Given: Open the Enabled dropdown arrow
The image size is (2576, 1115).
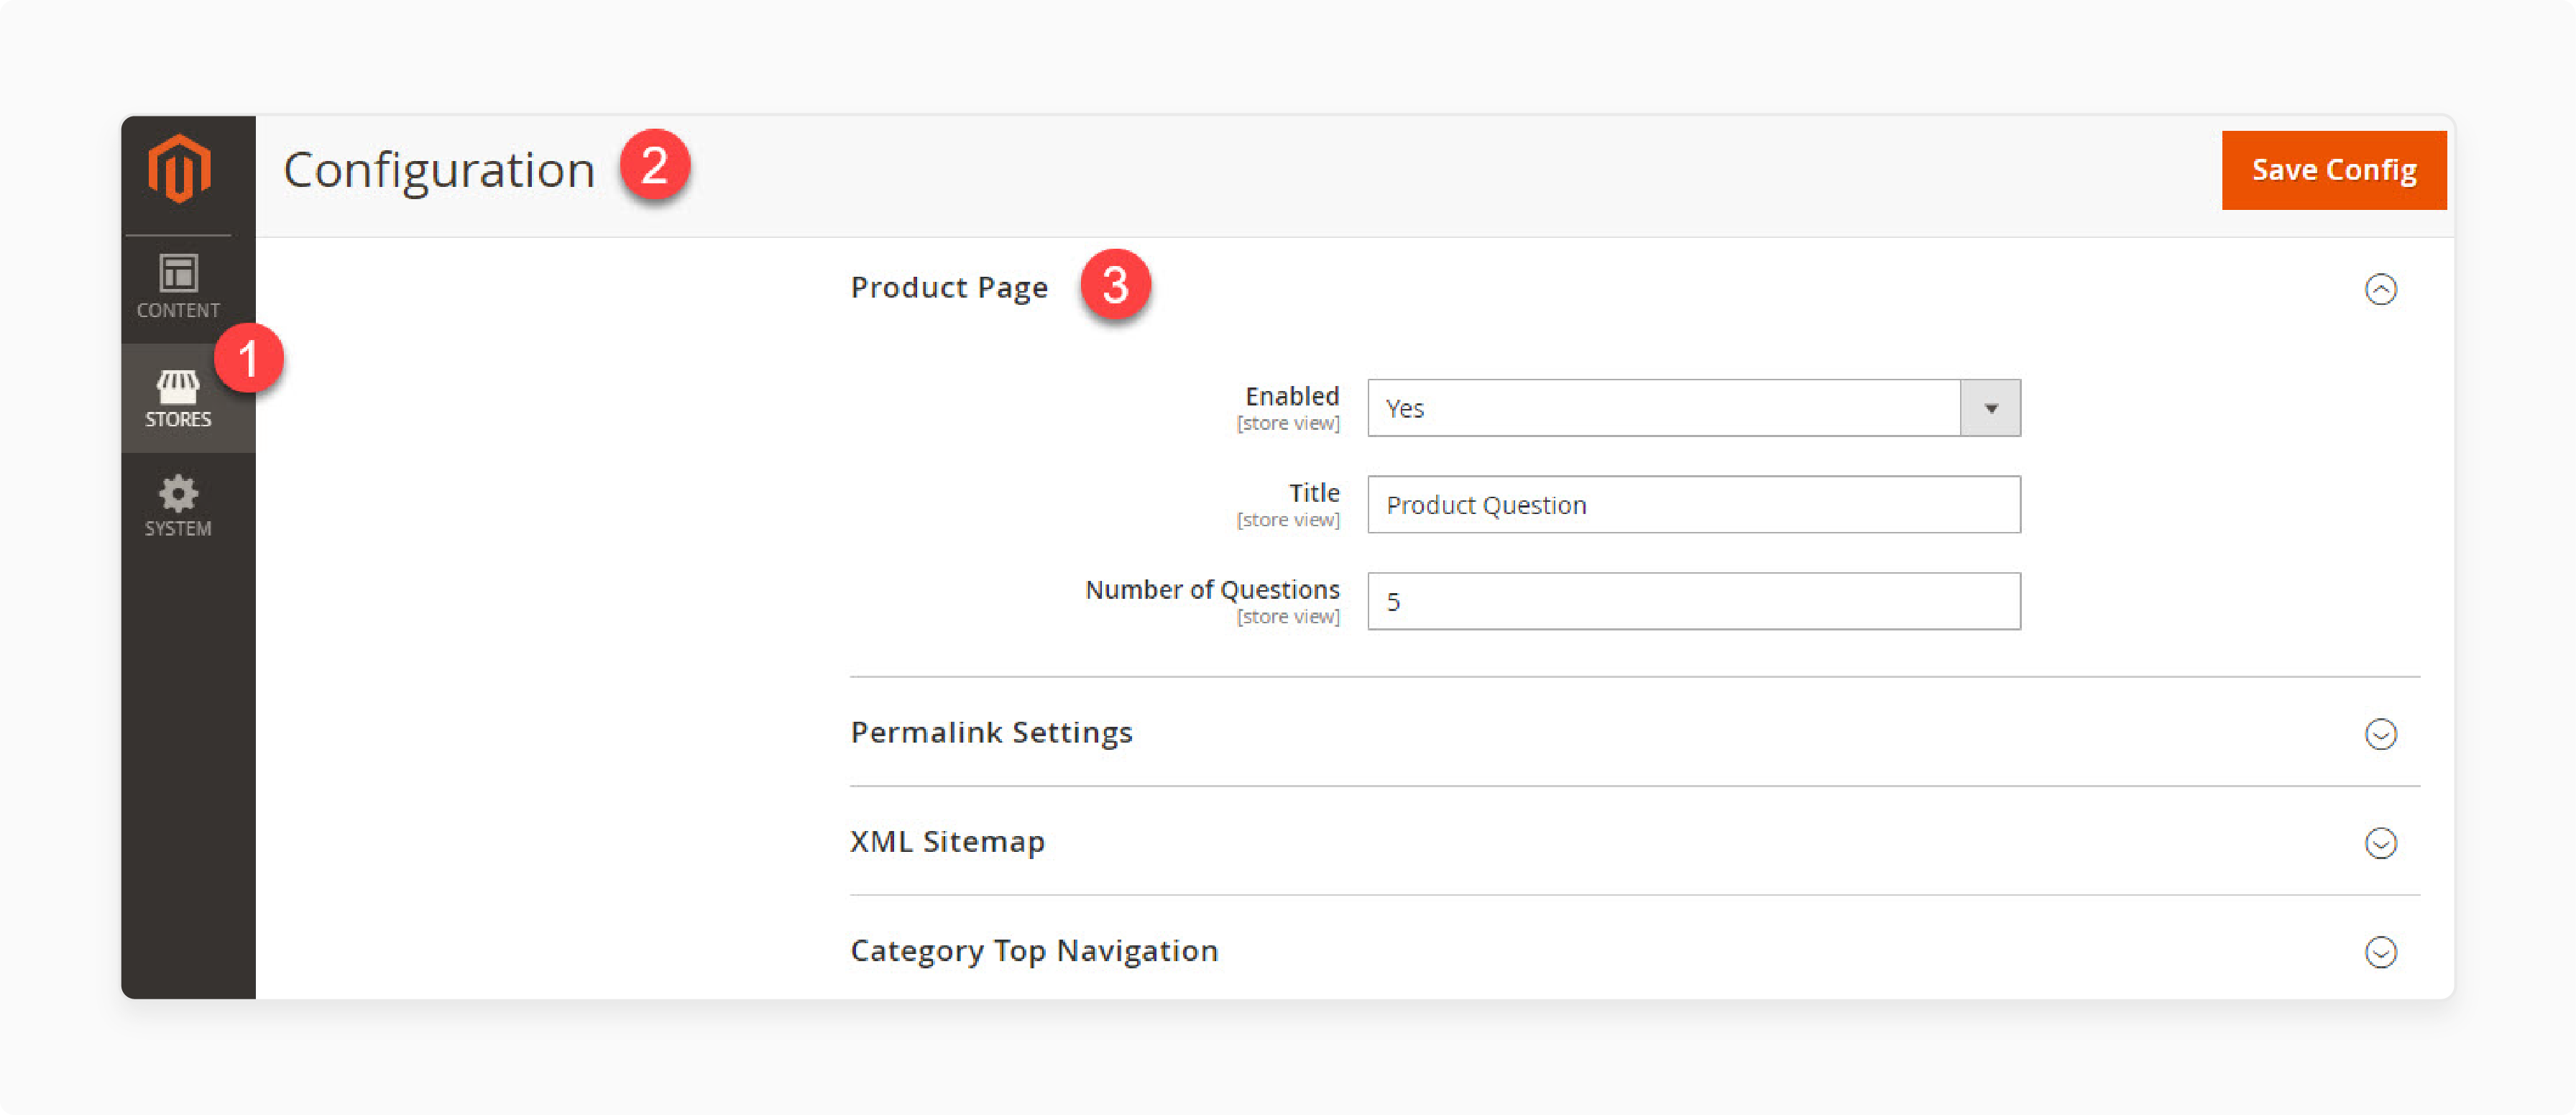Looking at the screenshot, I should (x=1990, y=408).
